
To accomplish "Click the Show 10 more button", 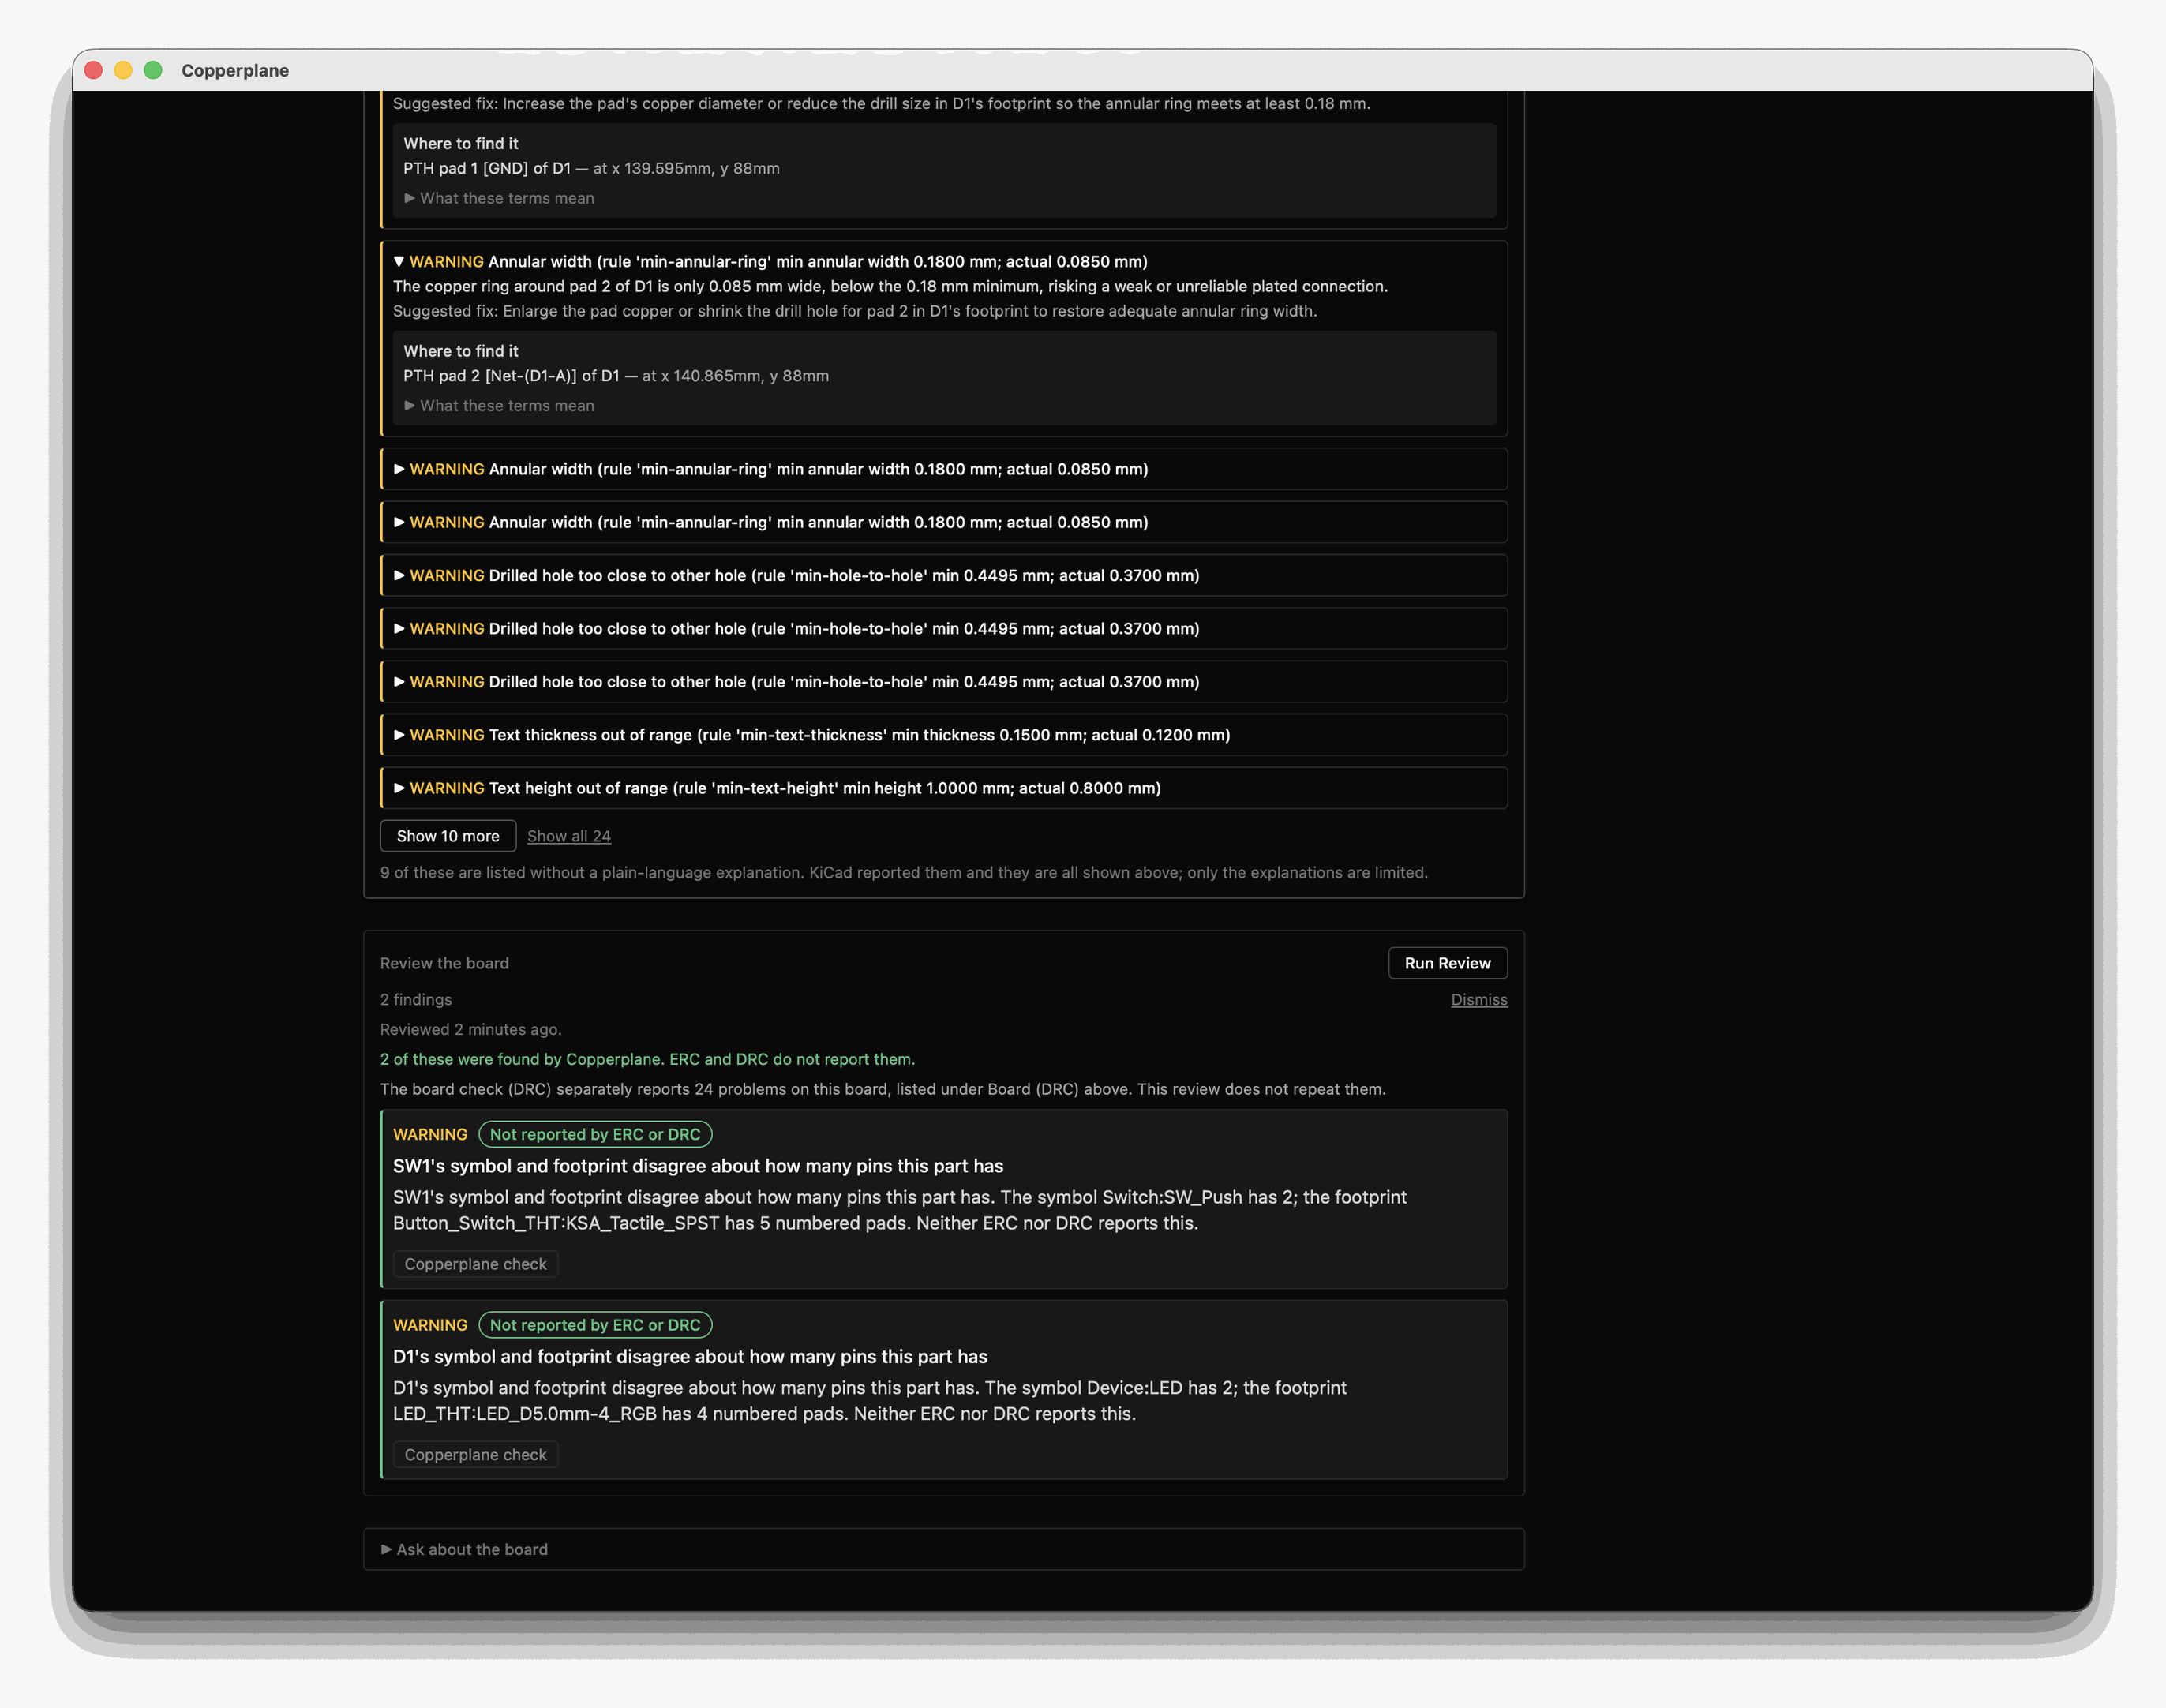I will [x=448, y=836].
